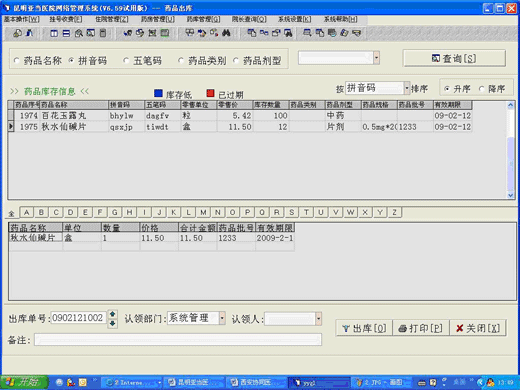Select the 五笔码 search radio button
This screenshot has width=520, height=390.
pos(126,61)
